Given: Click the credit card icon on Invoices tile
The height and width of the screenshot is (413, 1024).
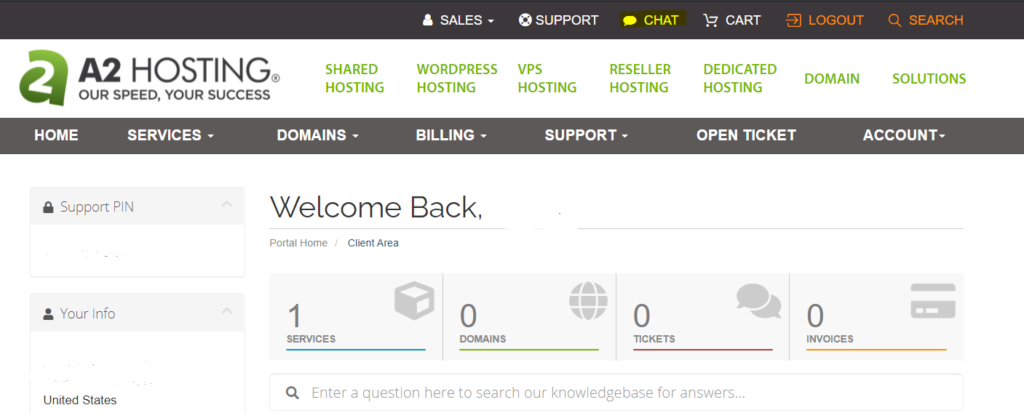Looking at the screenshot, I should pyautogui.click(x=933, y=301).
